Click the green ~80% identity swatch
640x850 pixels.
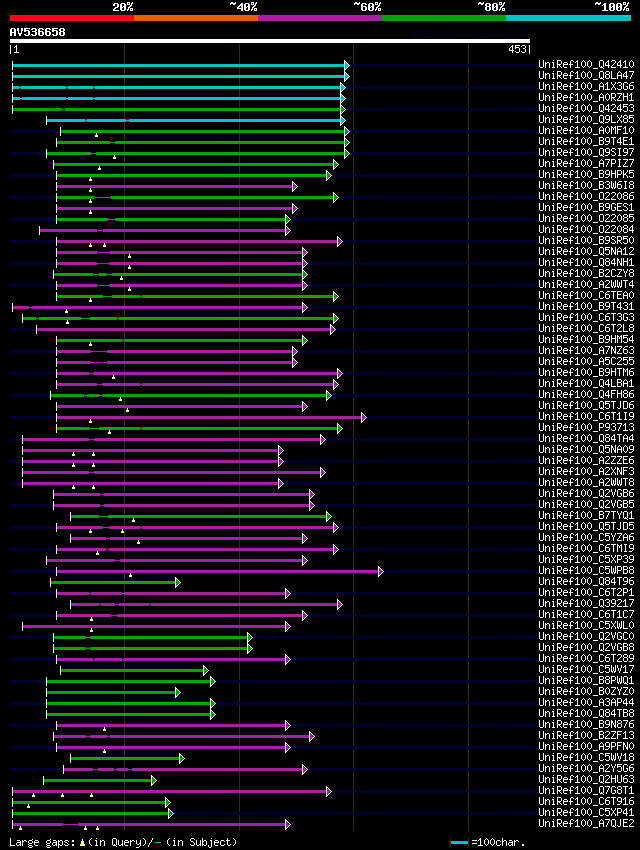(x=444, y=18)
